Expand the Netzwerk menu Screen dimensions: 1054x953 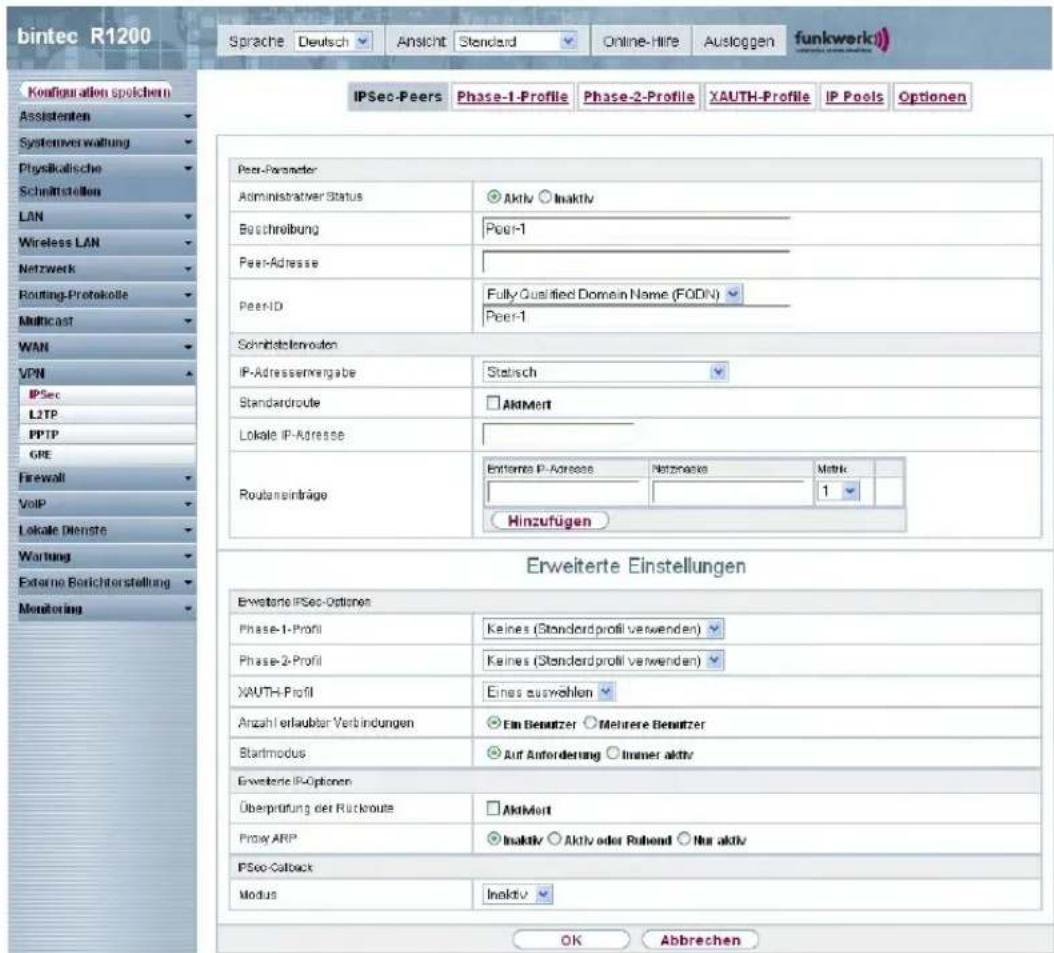[x=104, y=269]
